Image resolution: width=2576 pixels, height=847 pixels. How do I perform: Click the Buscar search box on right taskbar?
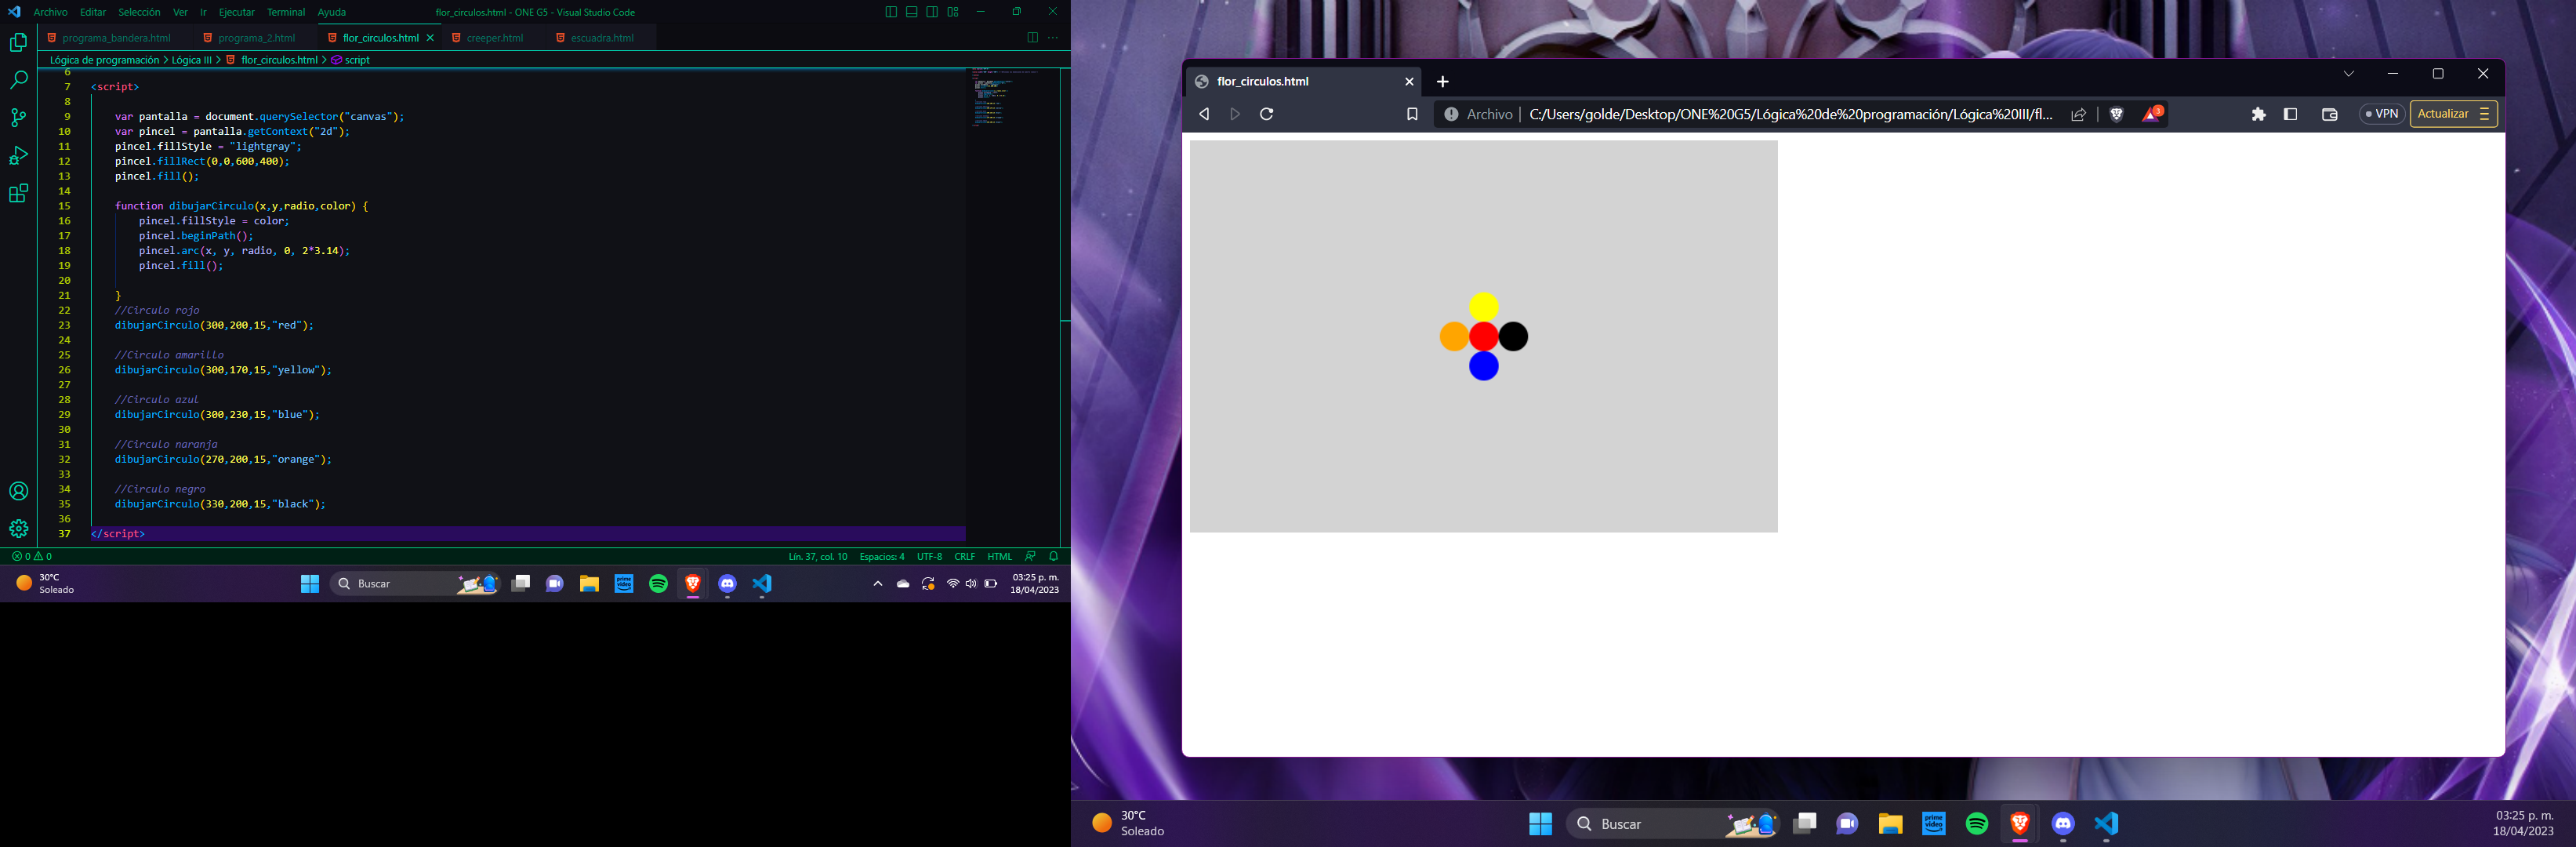tap(1672, 824)
